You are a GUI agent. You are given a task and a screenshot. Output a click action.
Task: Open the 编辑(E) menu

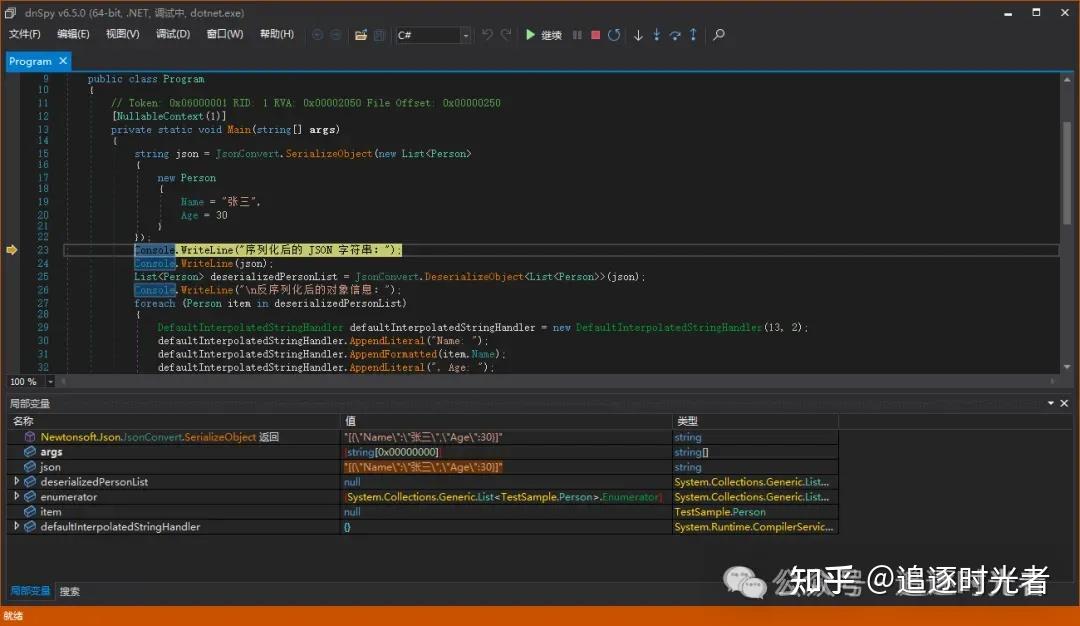point(73,34)
